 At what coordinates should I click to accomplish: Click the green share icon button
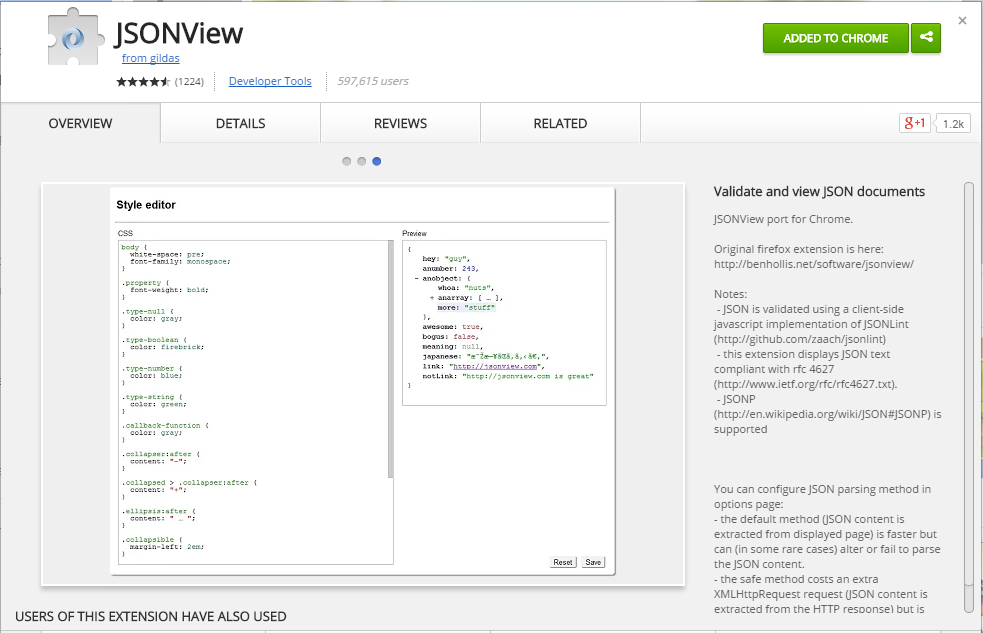(926, 38)
